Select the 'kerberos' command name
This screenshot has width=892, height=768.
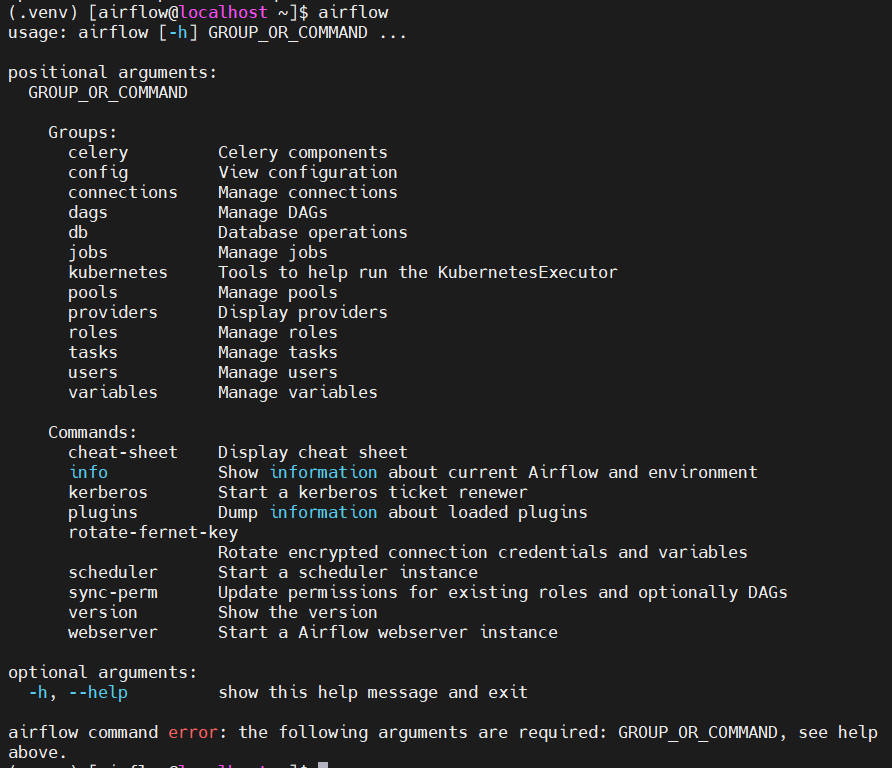pyautogui.click(x=108, y=492)
